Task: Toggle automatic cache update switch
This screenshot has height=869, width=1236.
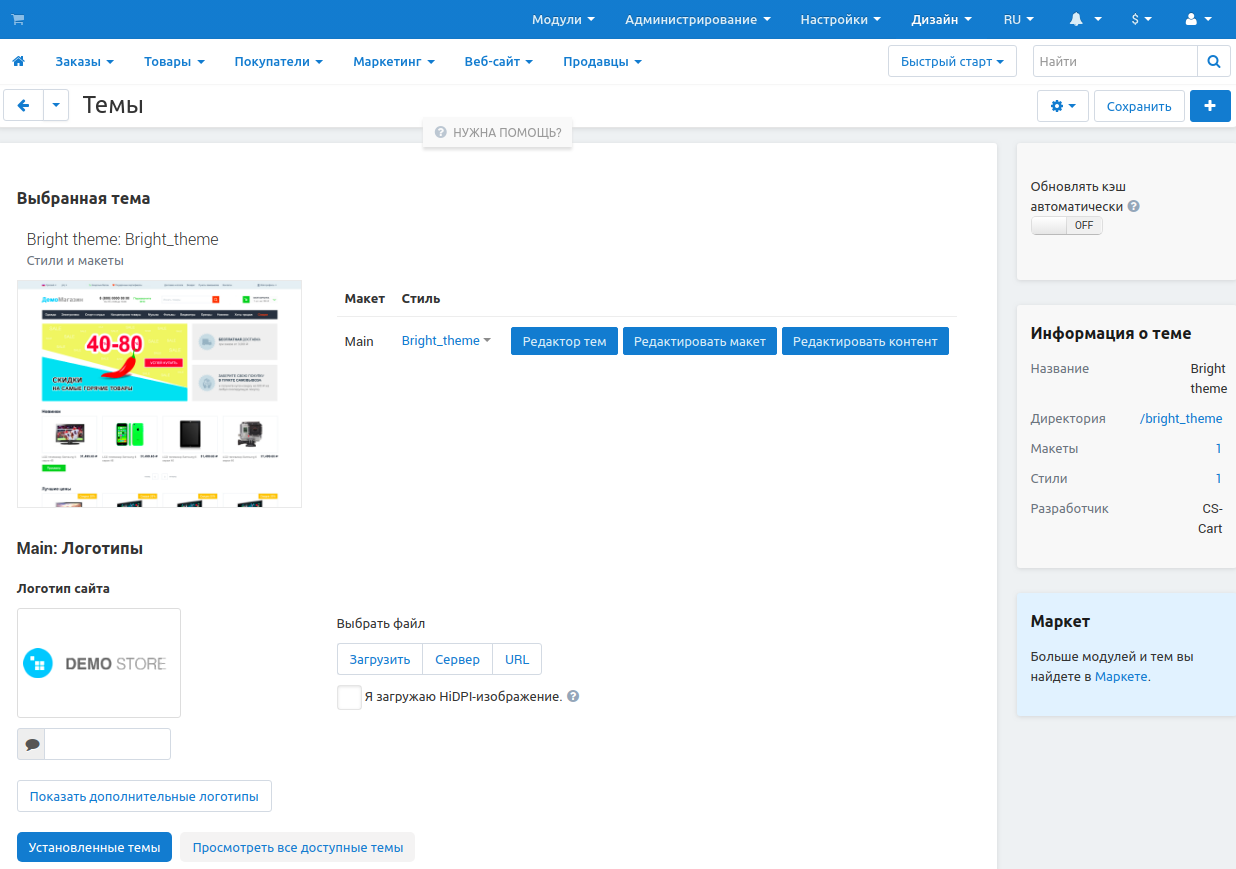Action: 1066,226
